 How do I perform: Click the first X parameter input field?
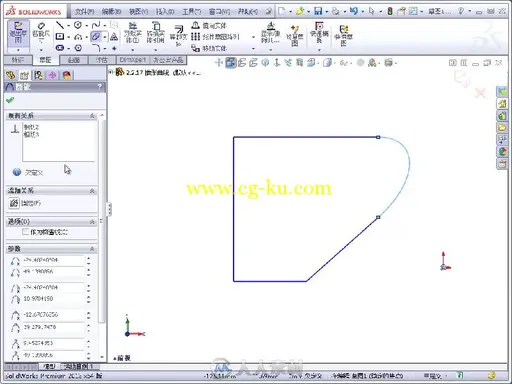point(53,260)
